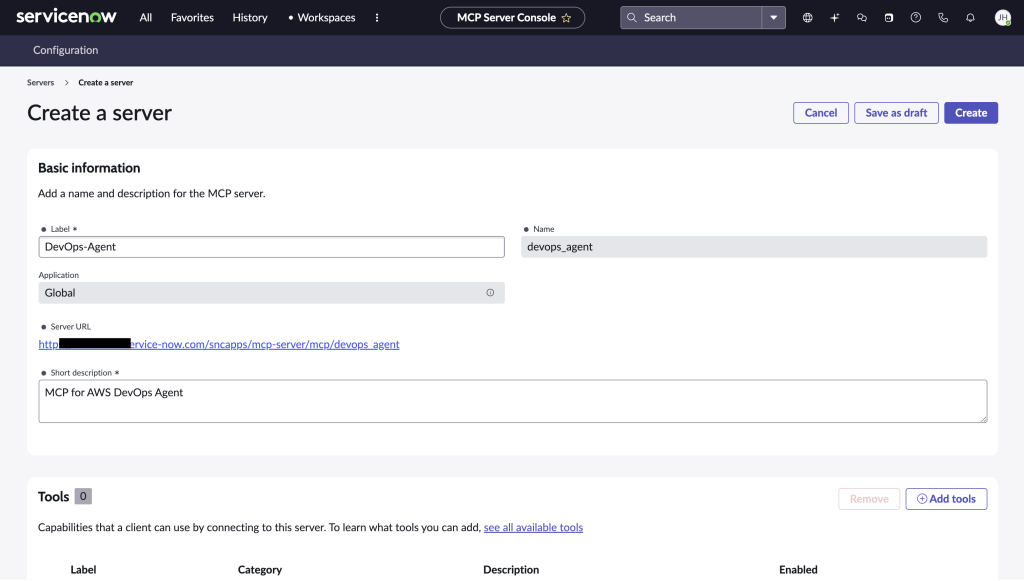Screen dimensions: 1024x581
Task: Click the info icon in Application field
Action: (490, 293)
